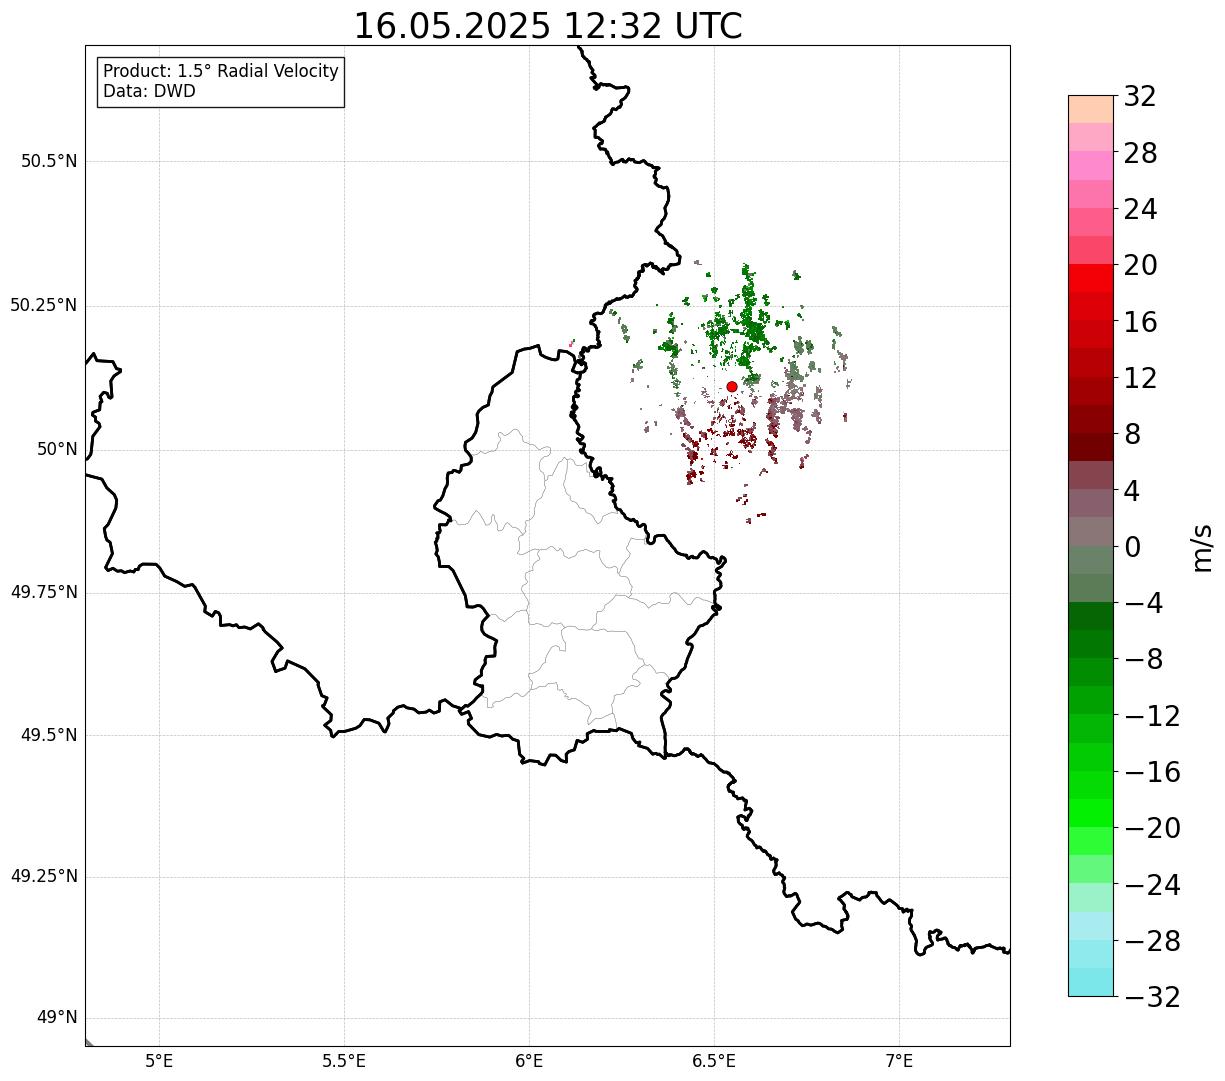The height and width of the screenshot is (1081, 1225).
Task: Click the colorbar tick label −12
Action: (1152, 716)
